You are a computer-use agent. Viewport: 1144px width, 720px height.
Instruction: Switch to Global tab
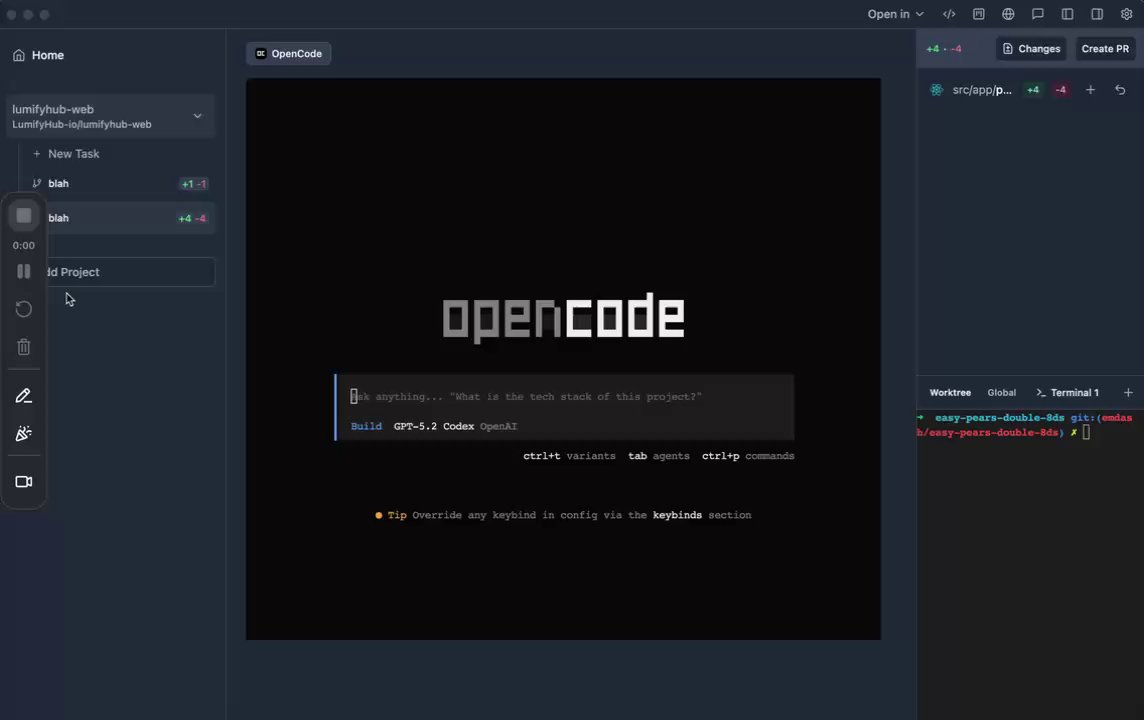1002,392
